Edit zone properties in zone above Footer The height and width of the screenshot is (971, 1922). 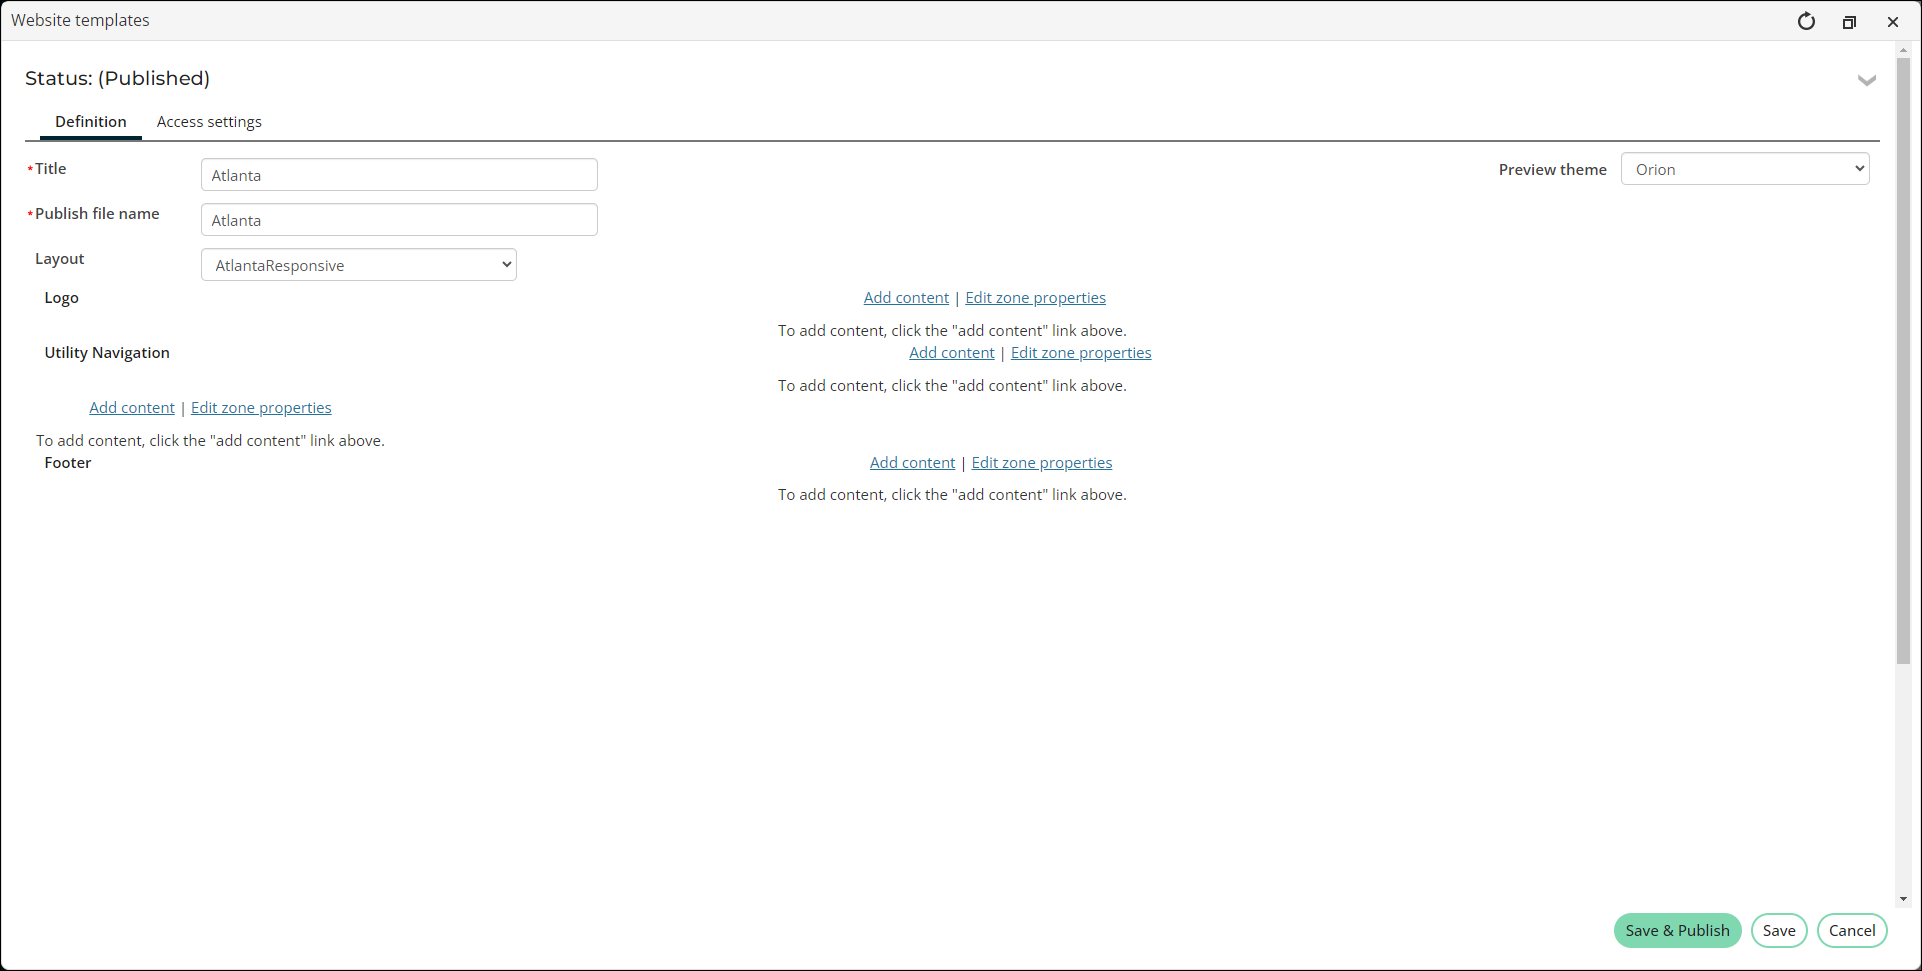[261, 408]
